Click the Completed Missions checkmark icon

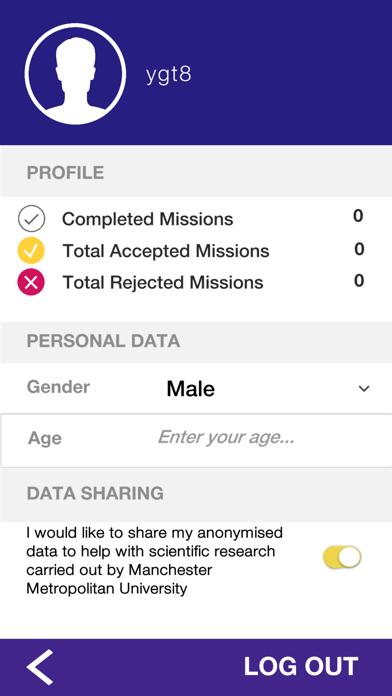click(31, 219)
